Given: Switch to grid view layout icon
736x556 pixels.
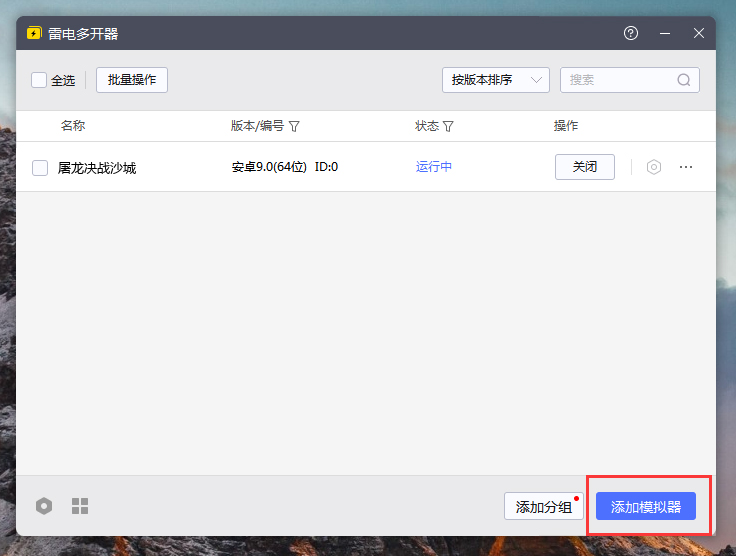Looking at the screenshot, I should pos(80,506).
